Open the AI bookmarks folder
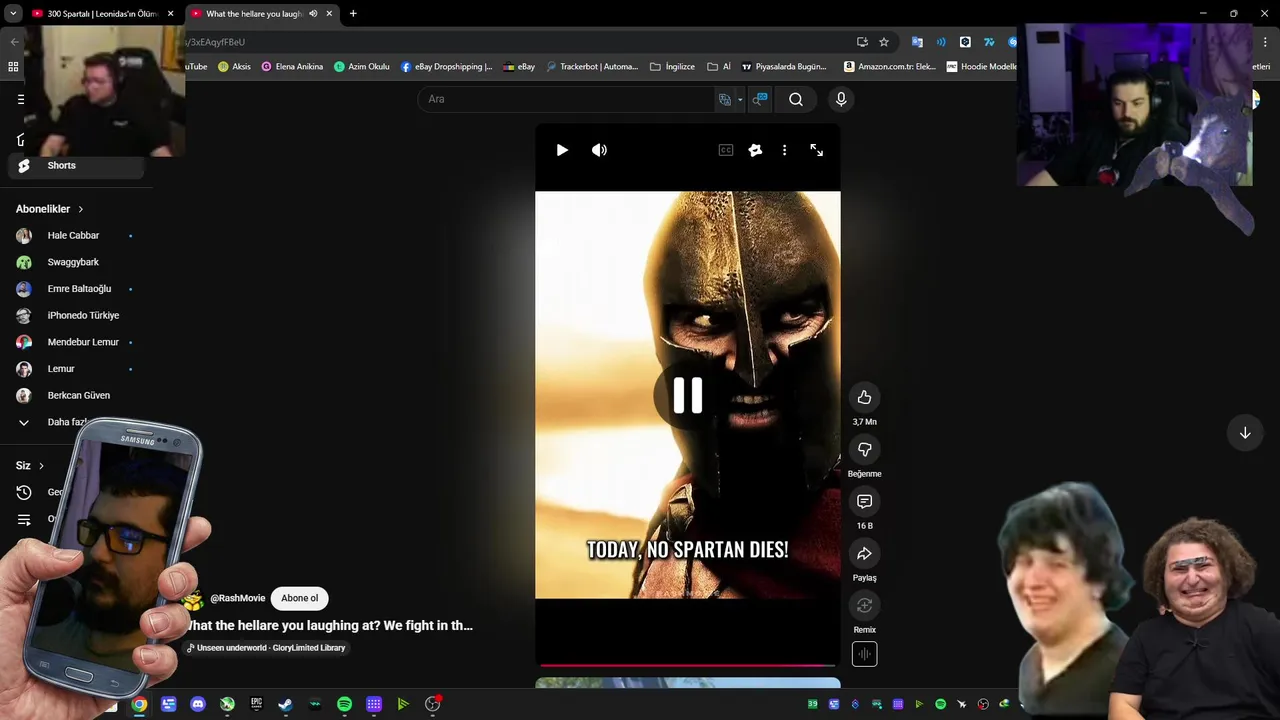This screenshot has width=1280, height=720. pyautogui.click(x=719, y=67)
